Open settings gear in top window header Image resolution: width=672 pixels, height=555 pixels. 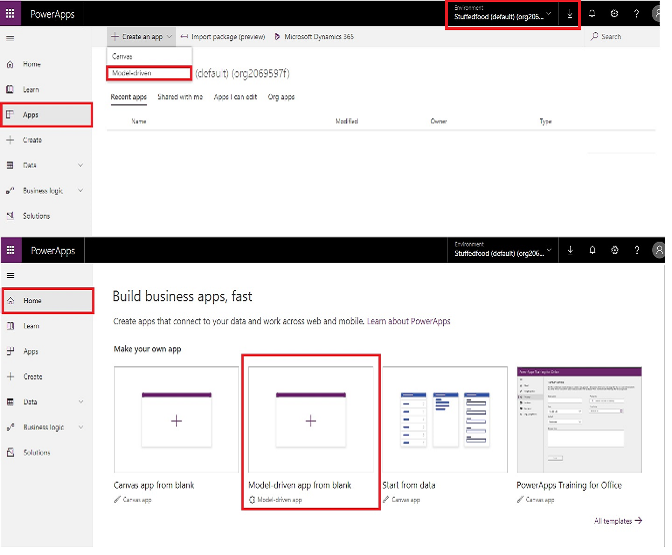(614, 14)
